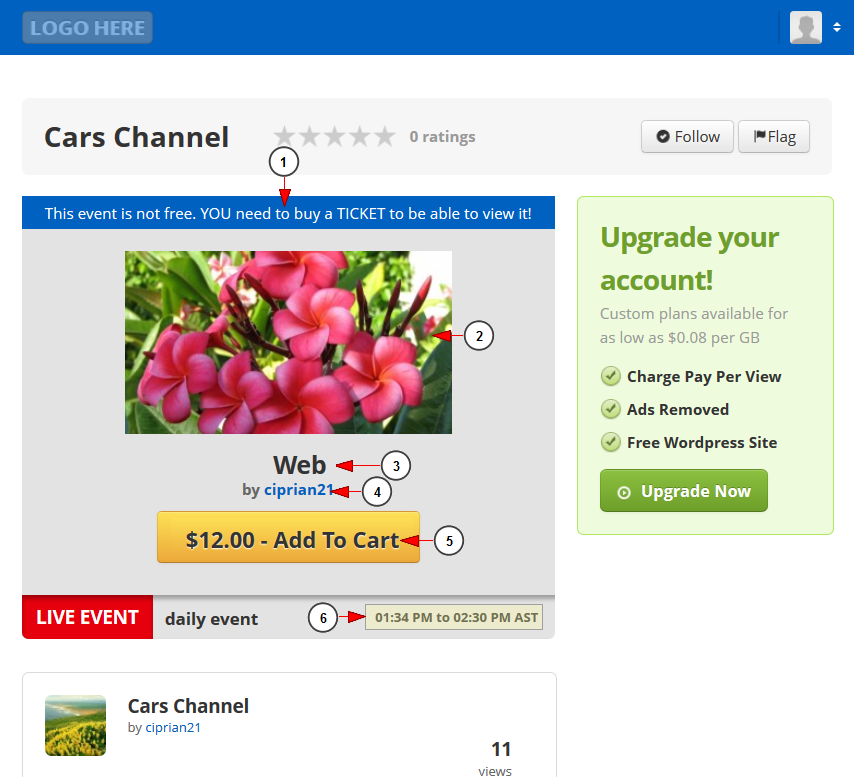This screenshot has width=854, height=777.
Task: Click the Web event title
Action: pos(300,466)
